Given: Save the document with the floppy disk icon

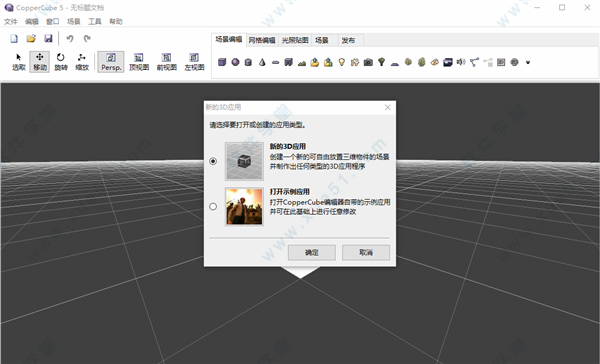Looking at the screenshot, I should (48, 38).
